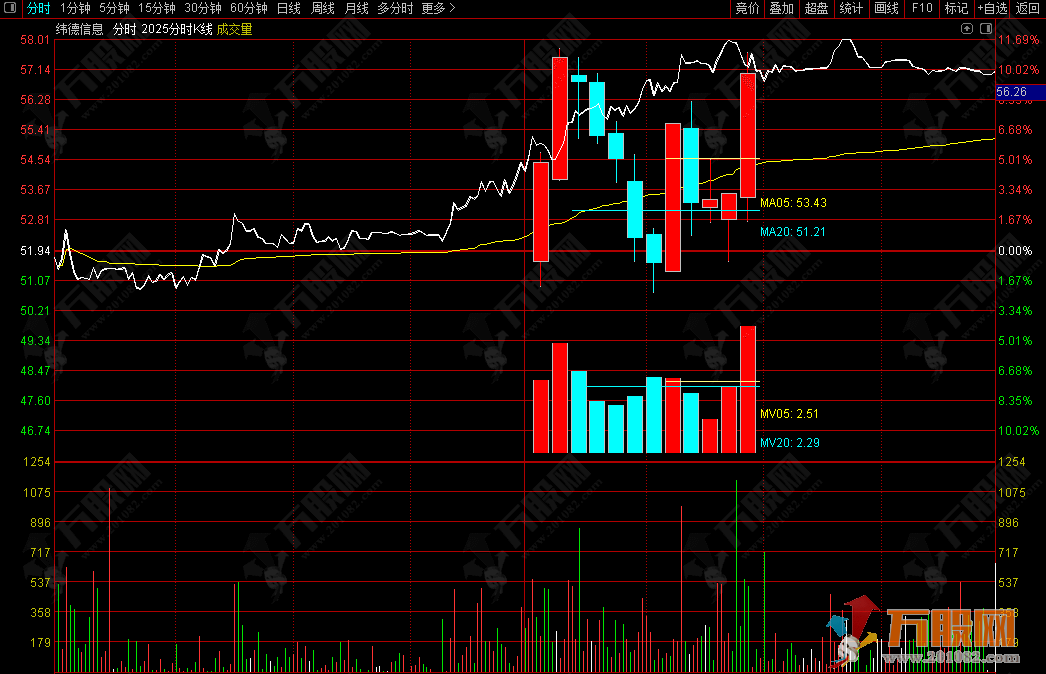The width and height of the screenshot is (1046, 674).
Task: Click the 标记 mark button
Action: click(x=957, y=8)
